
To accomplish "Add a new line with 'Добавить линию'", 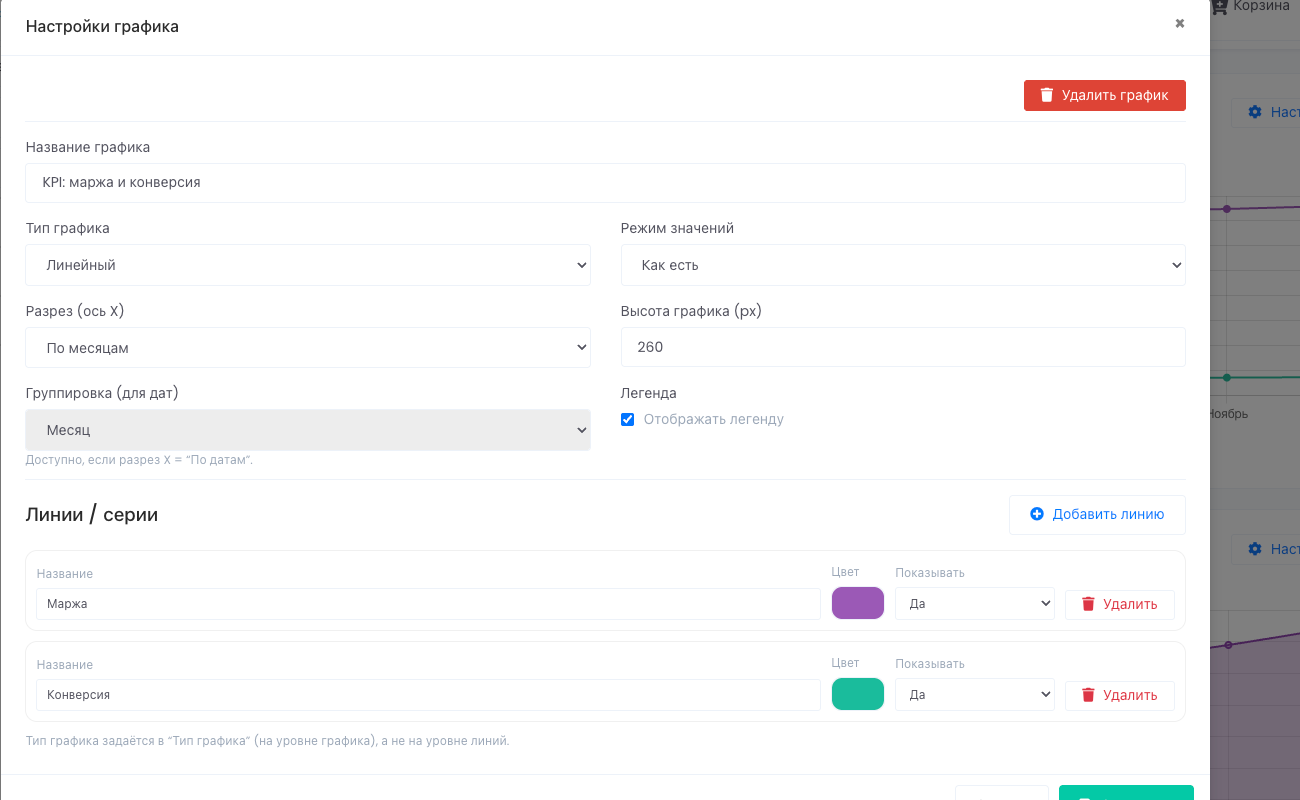I will click(x=1097, y=514).
